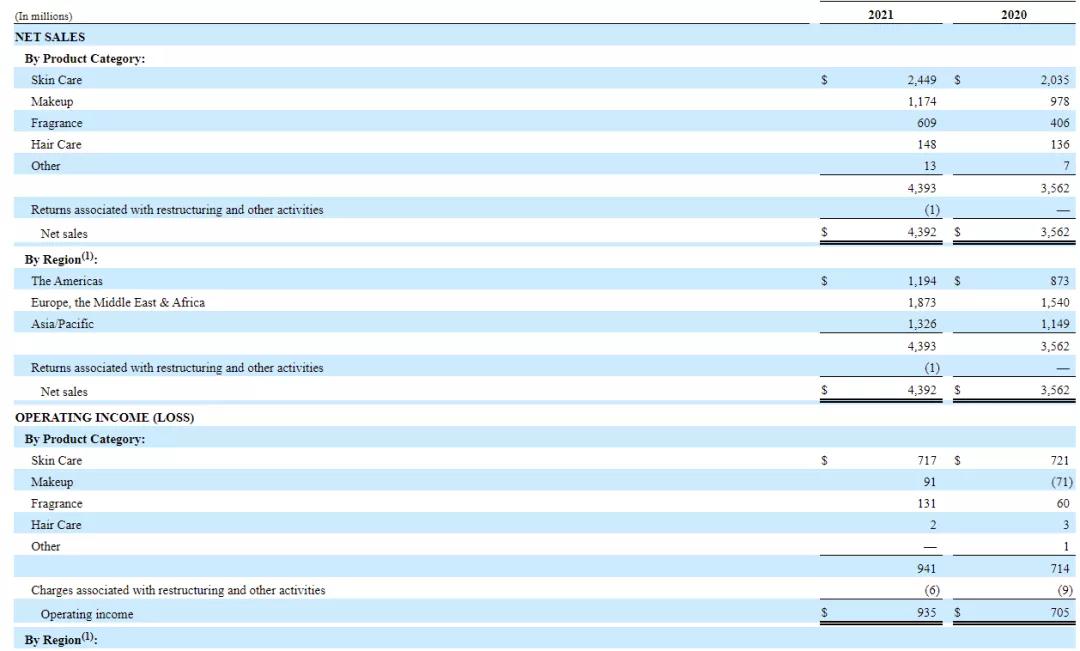Select Europe region value 1,540
This screenshot has width=1080, height=651.
pos(1055,302)
